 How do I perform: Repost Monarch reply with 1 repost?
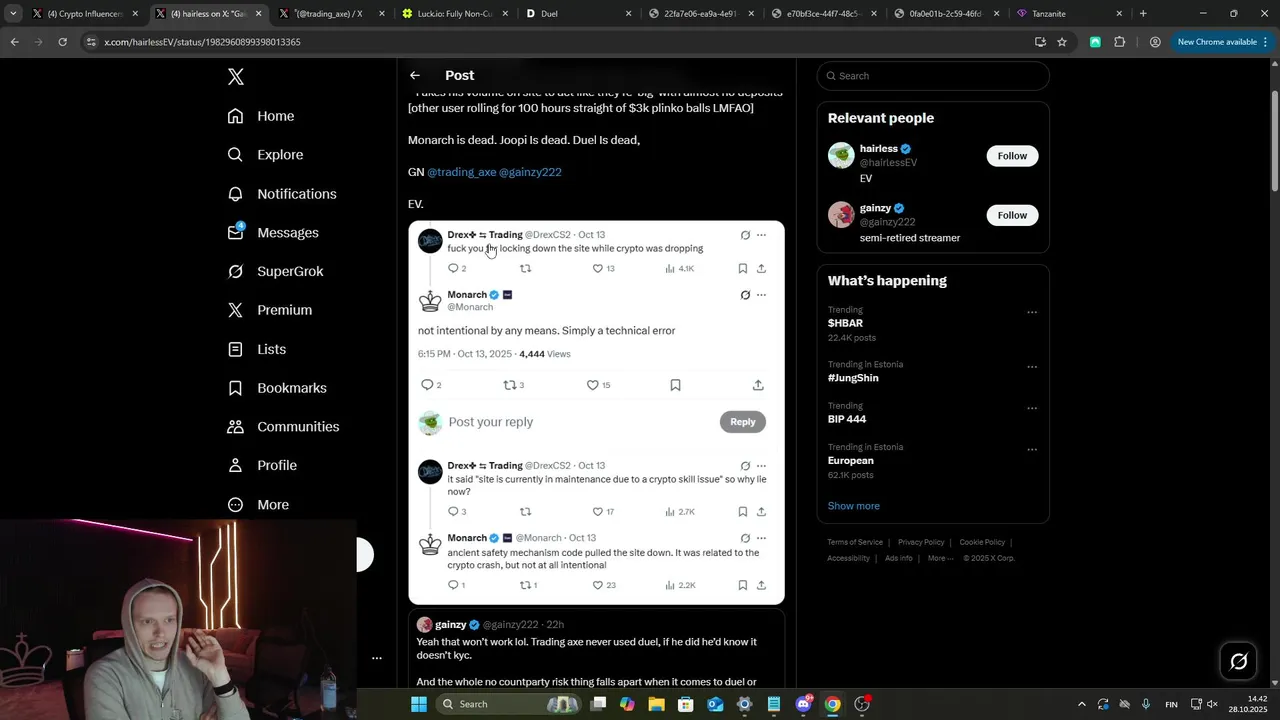click(x=528, y=585)
